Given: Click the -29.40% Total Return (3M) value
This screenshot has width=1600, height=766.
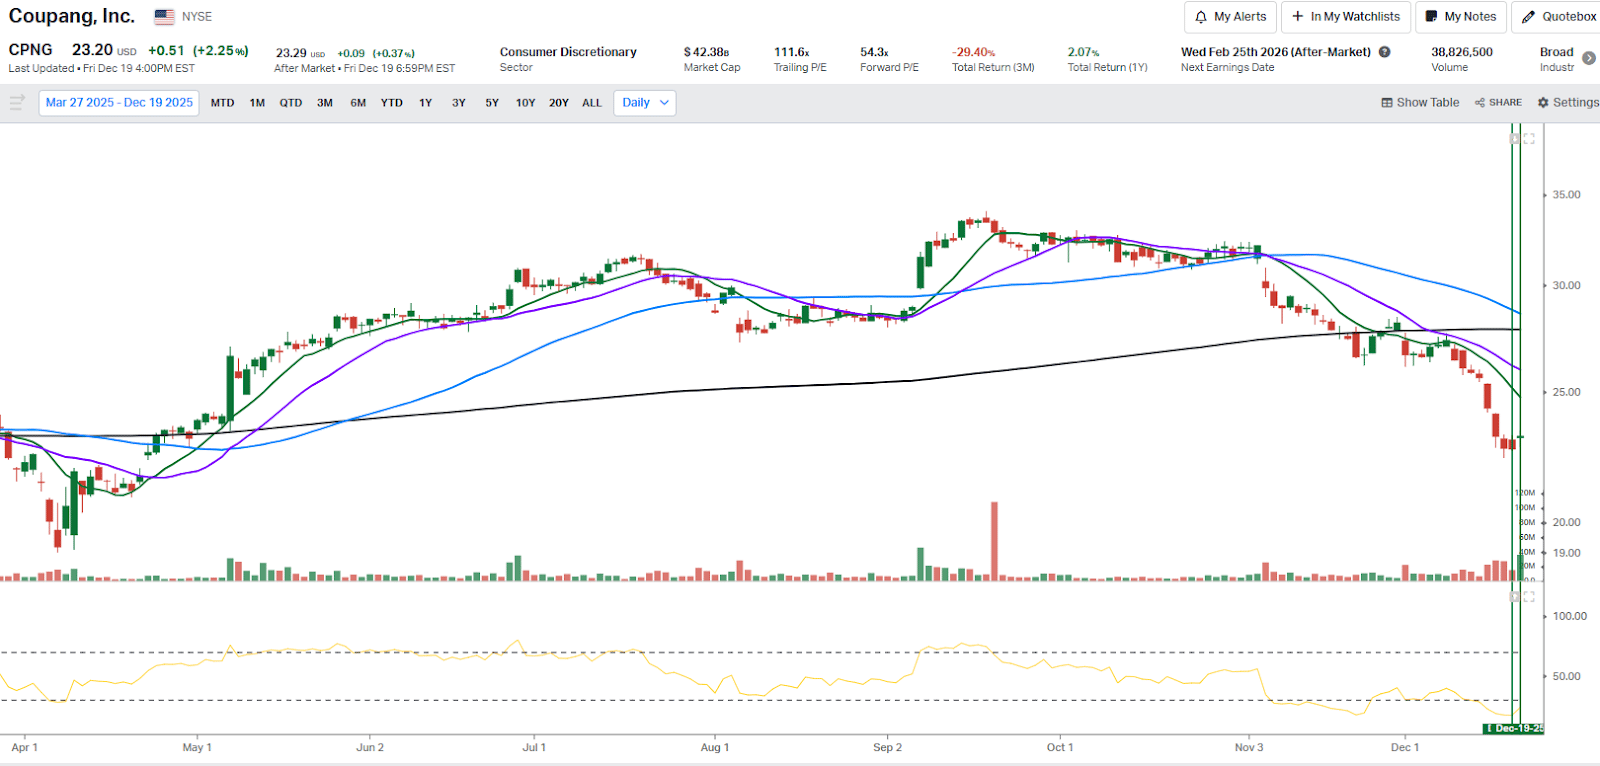Looking at the screenshot, I should [973, 52].
